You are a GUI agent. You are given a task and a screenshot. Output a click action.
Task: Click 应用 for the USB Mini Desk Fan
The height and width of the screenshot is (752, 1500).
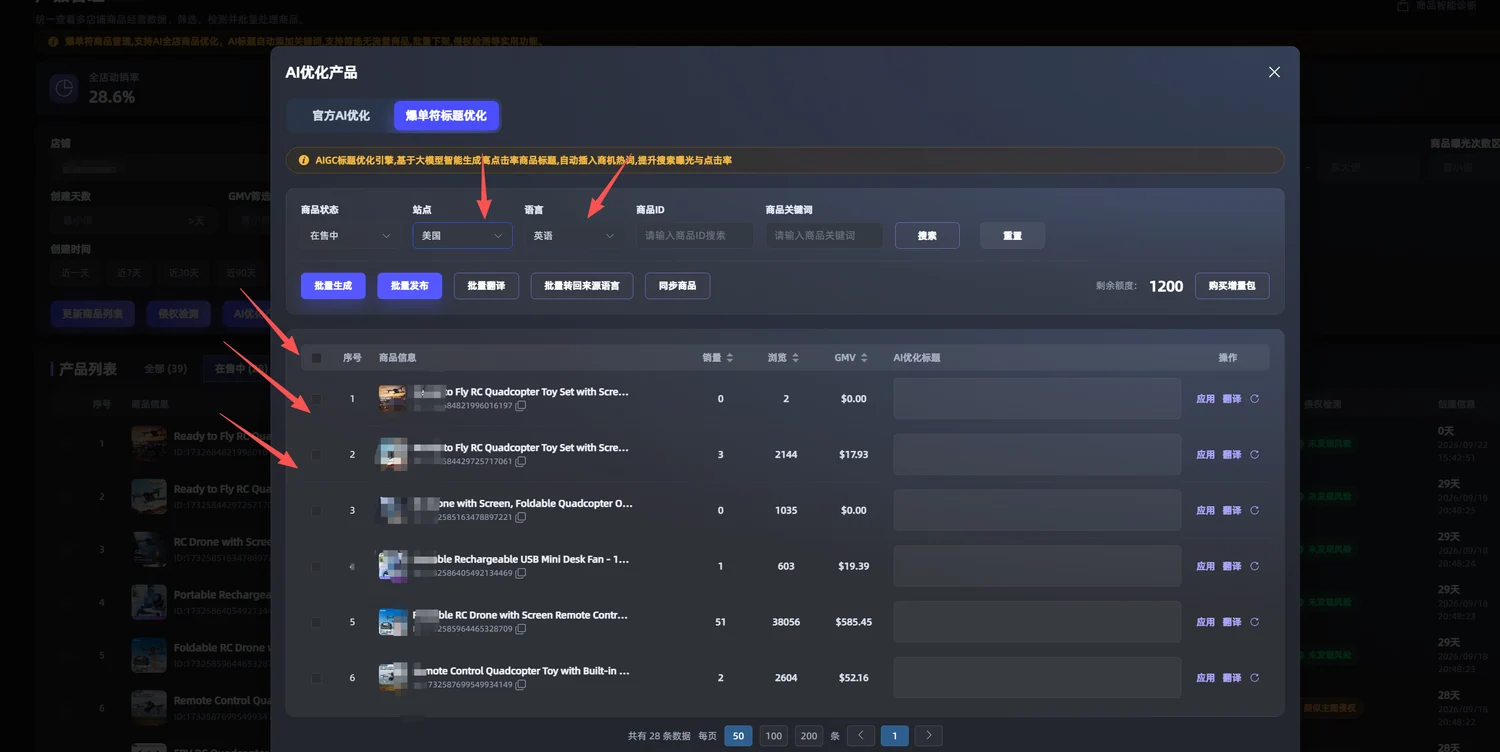[1205, 567]
